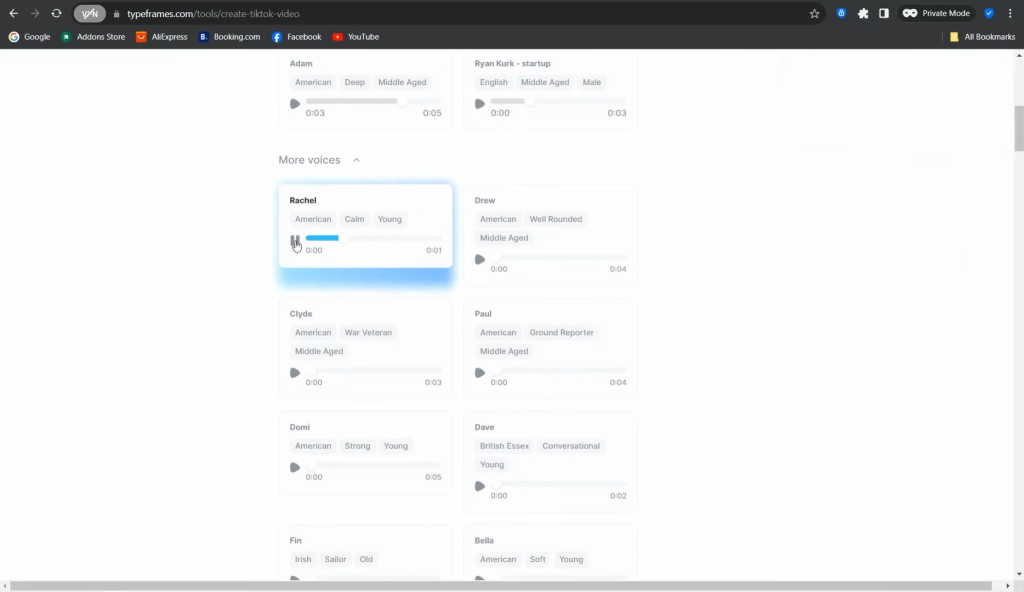Viewport: 1024px width, 592px height.
Task: Play Adam voice sample
Action: [295, 104]
